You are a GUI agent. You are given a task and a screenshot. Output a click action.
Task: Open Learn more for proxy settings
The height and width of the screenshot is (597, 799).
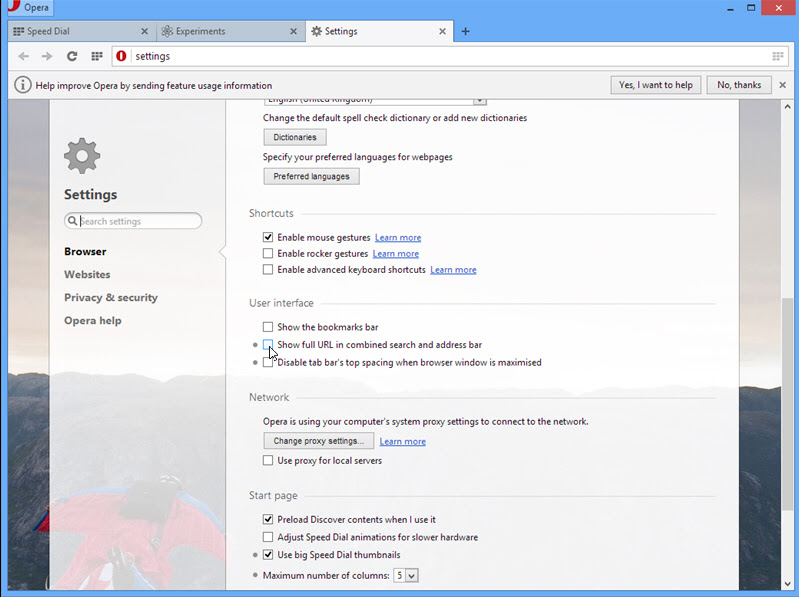click(403, 441)
